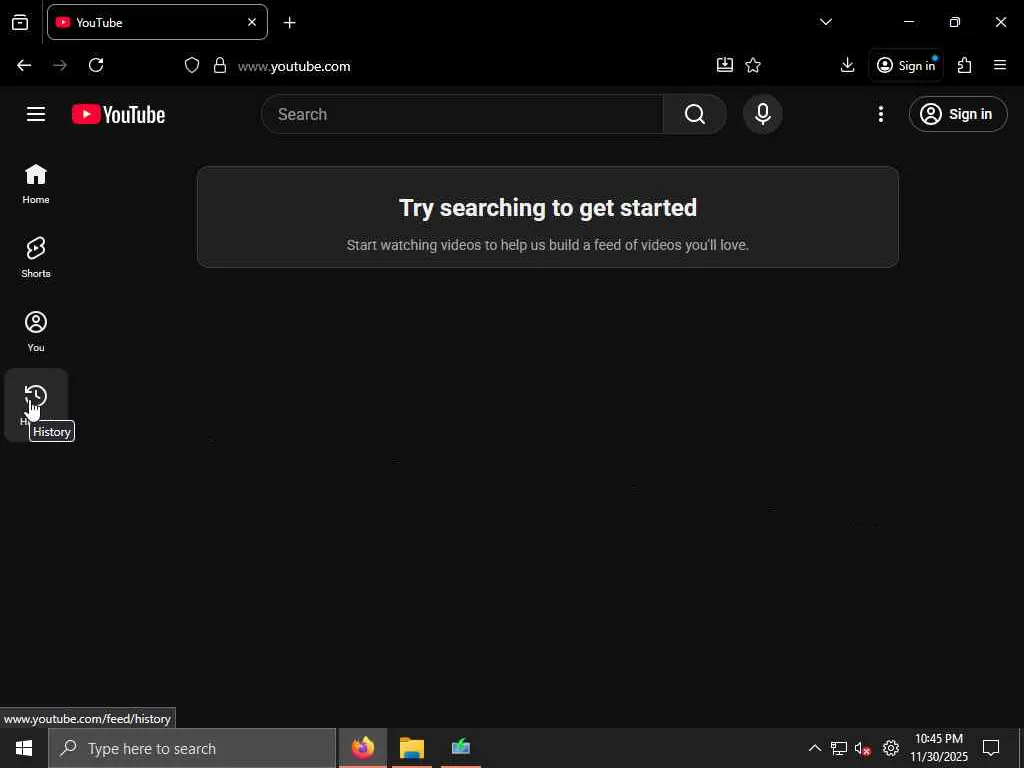Open the You section in sidebar
The height and width of the screenshot is (768, 1024).
tap(36, 332)
